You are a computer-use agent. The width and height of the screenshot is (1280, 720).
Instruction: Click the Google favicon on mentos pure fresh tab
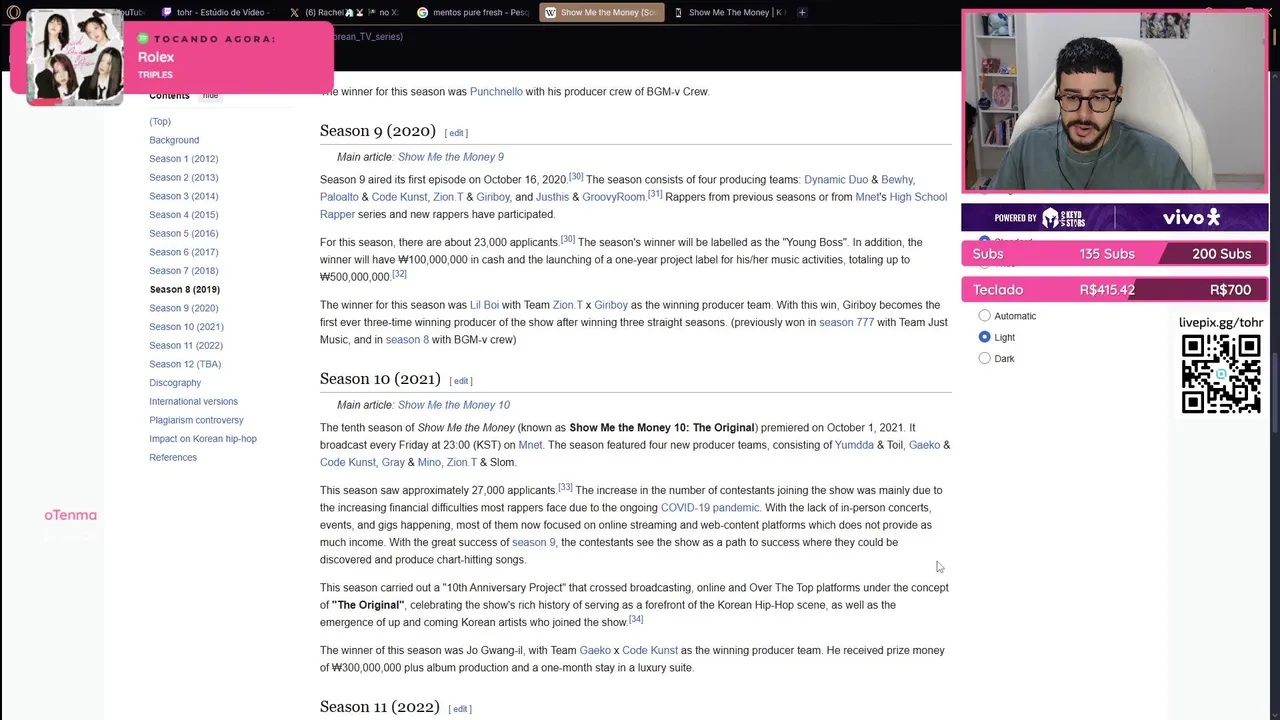pyautogui.click(x=422, y=13)
